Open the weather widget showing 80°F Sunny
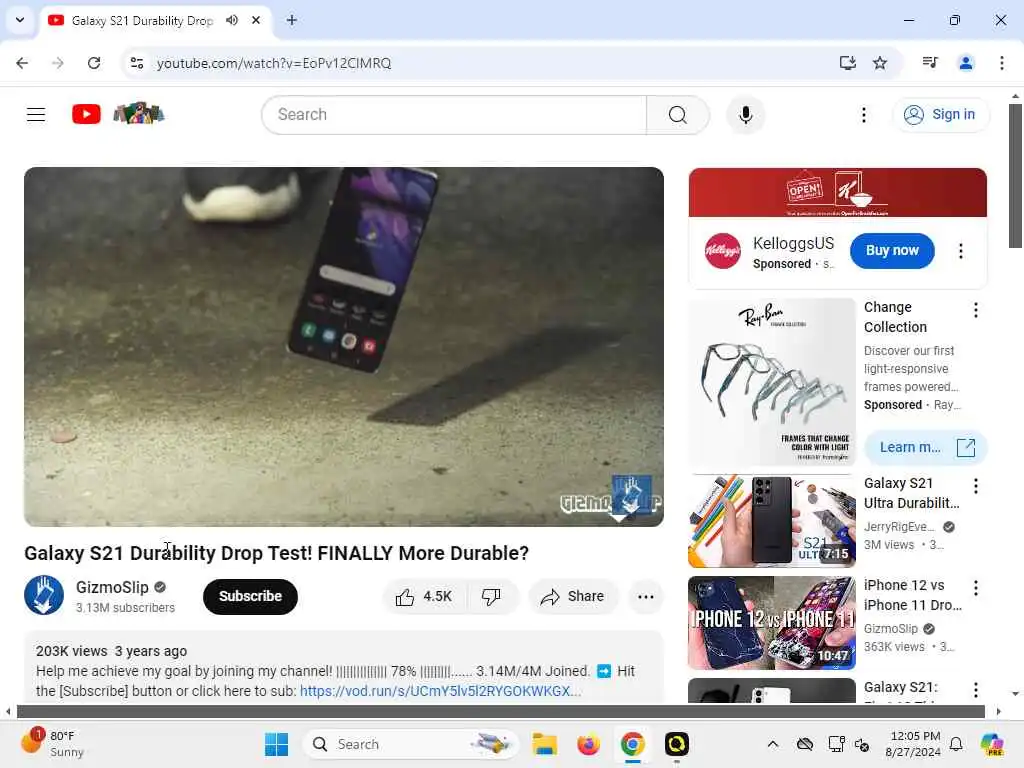 point(54,744)
